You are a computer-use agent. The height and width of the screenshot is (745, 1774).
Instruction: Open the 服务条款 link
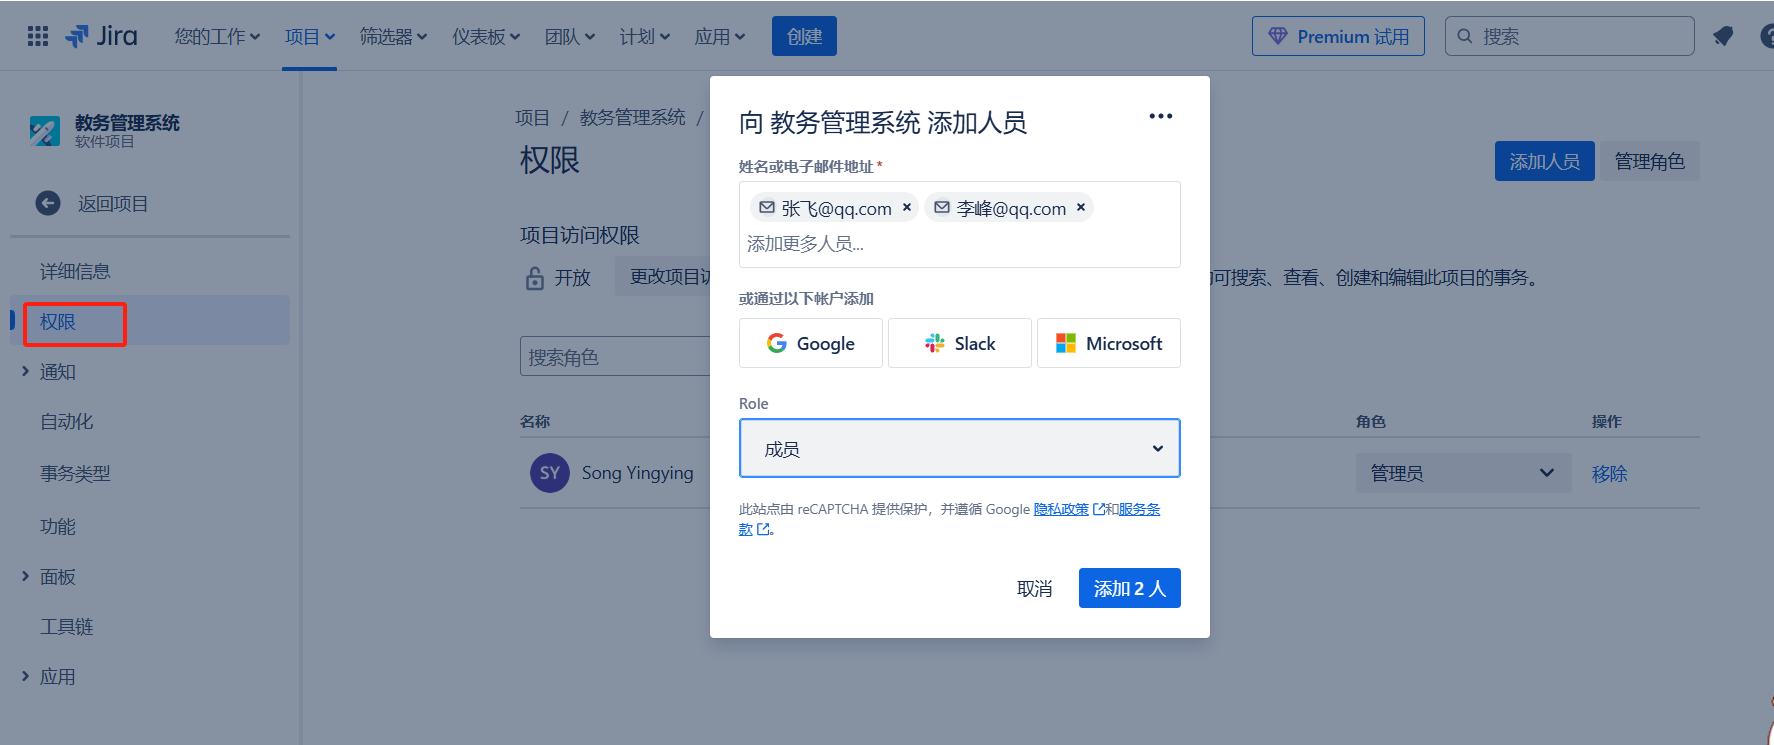coord(1139,509)
